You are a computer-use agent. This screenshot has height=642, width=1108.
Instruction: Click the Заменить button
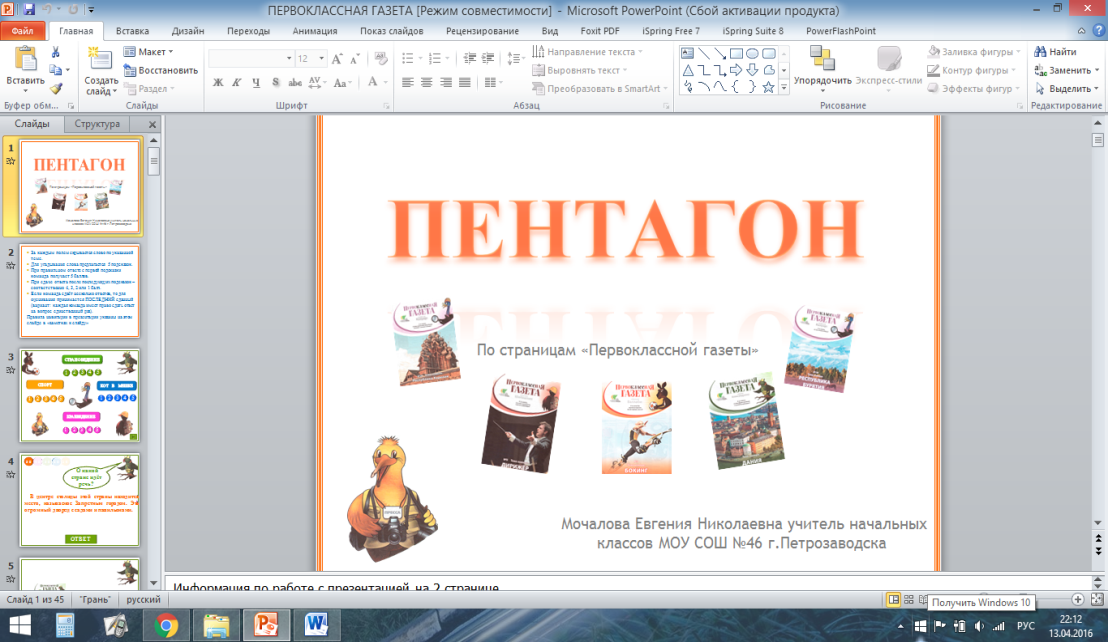click(x=1066, y=70)
